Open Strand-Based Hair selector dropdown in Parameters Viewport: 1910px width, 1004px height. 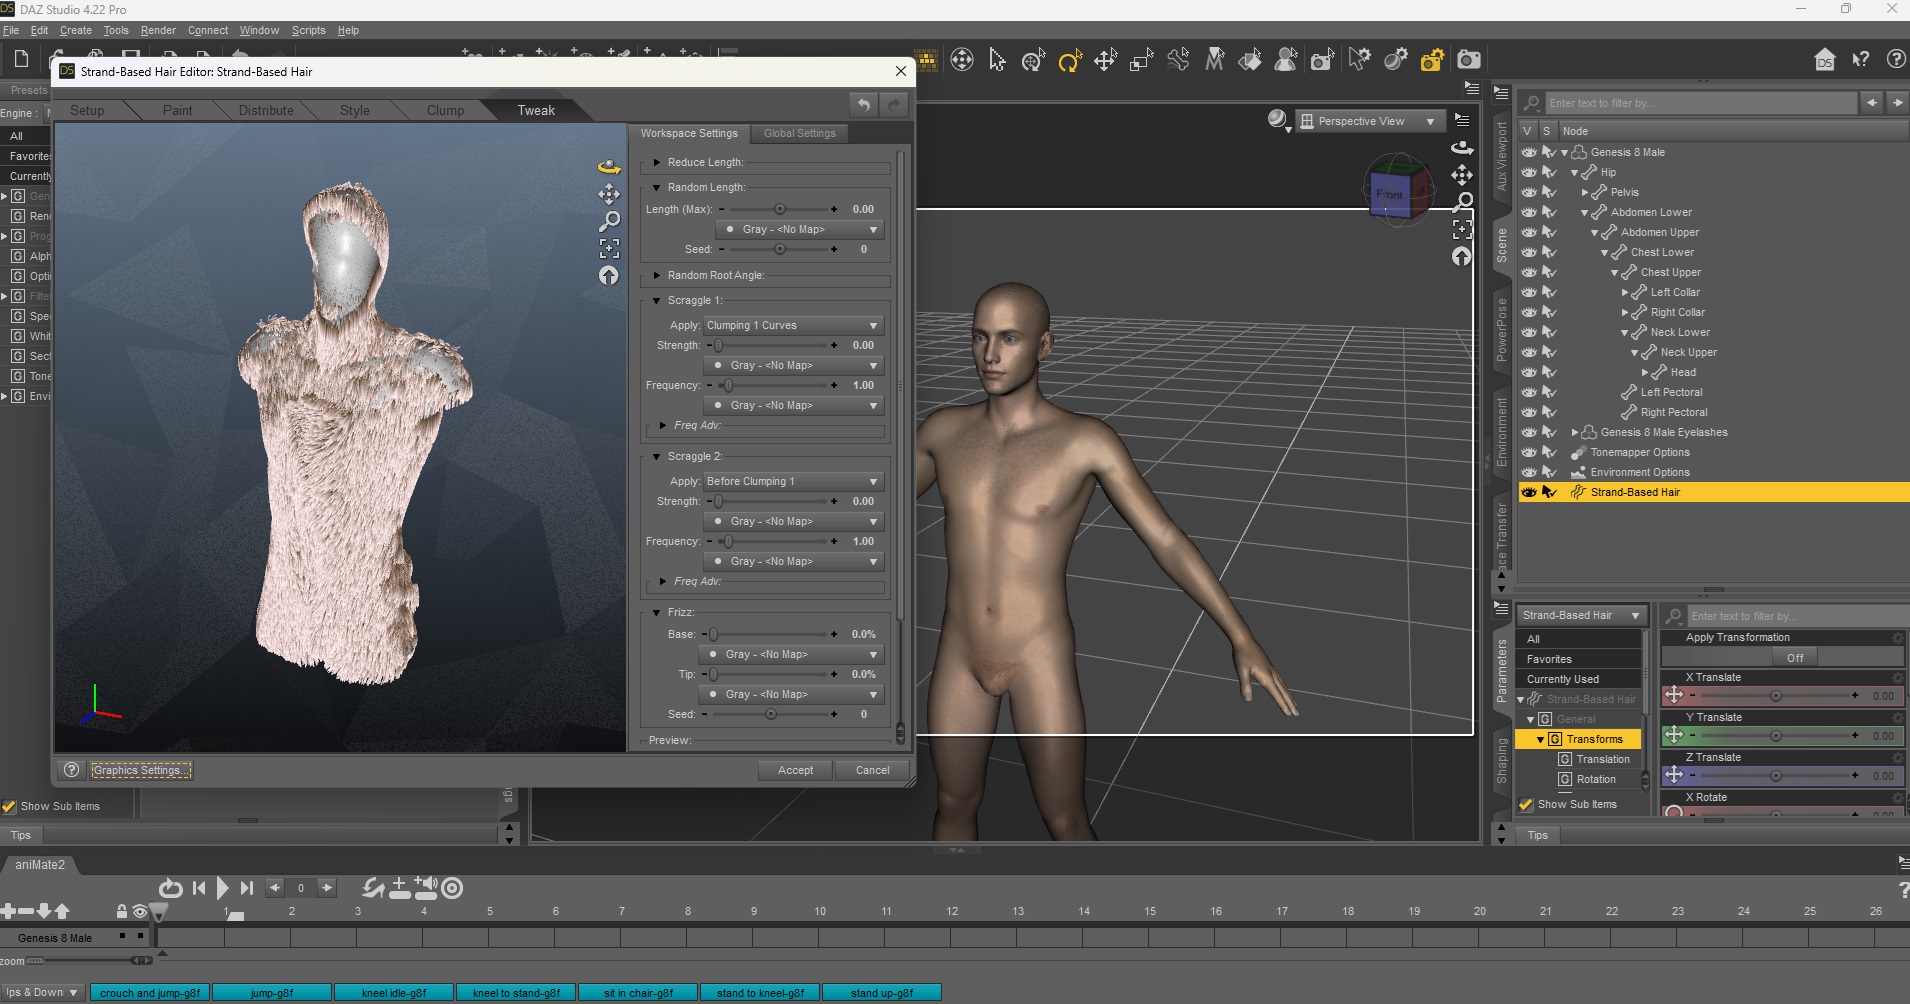(1580, 615)
